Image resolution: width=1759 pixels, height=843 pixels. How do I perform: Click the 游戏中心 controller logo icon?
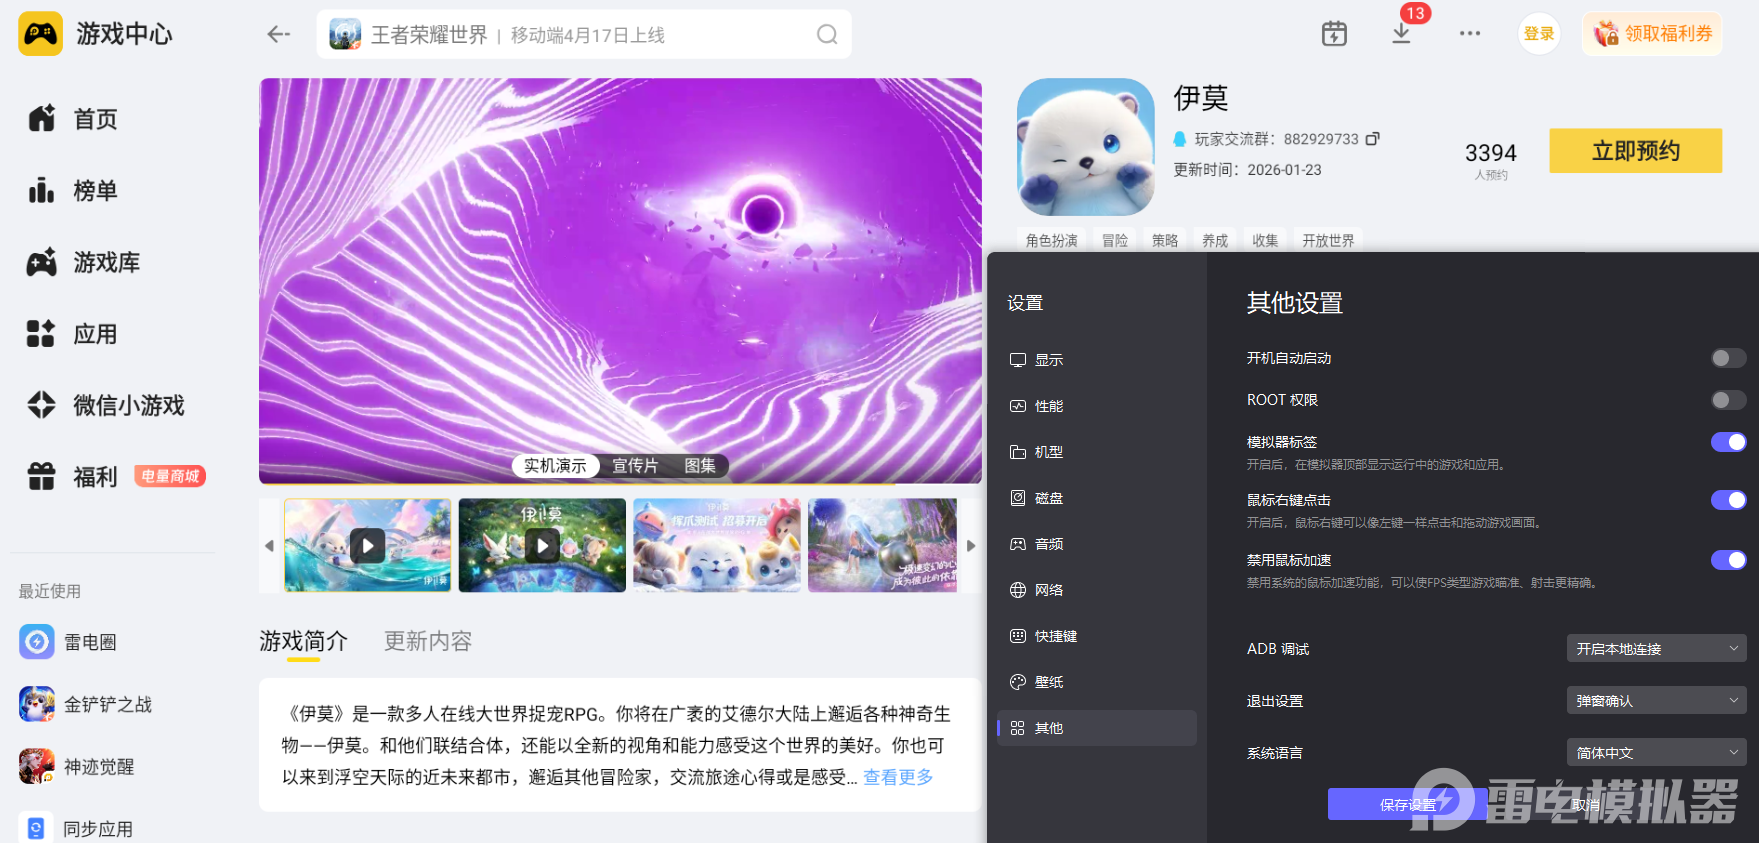pos(41,34)
